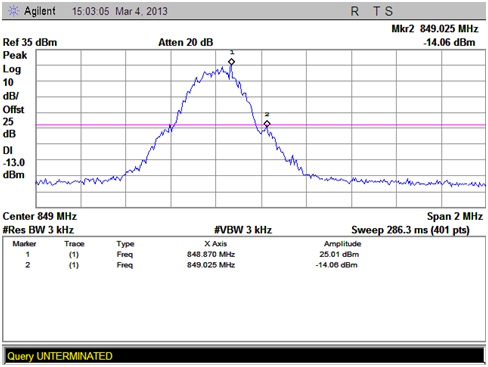Click the 'DI' display line label
This screenshot has height=367, width=488.
[7, 151]
